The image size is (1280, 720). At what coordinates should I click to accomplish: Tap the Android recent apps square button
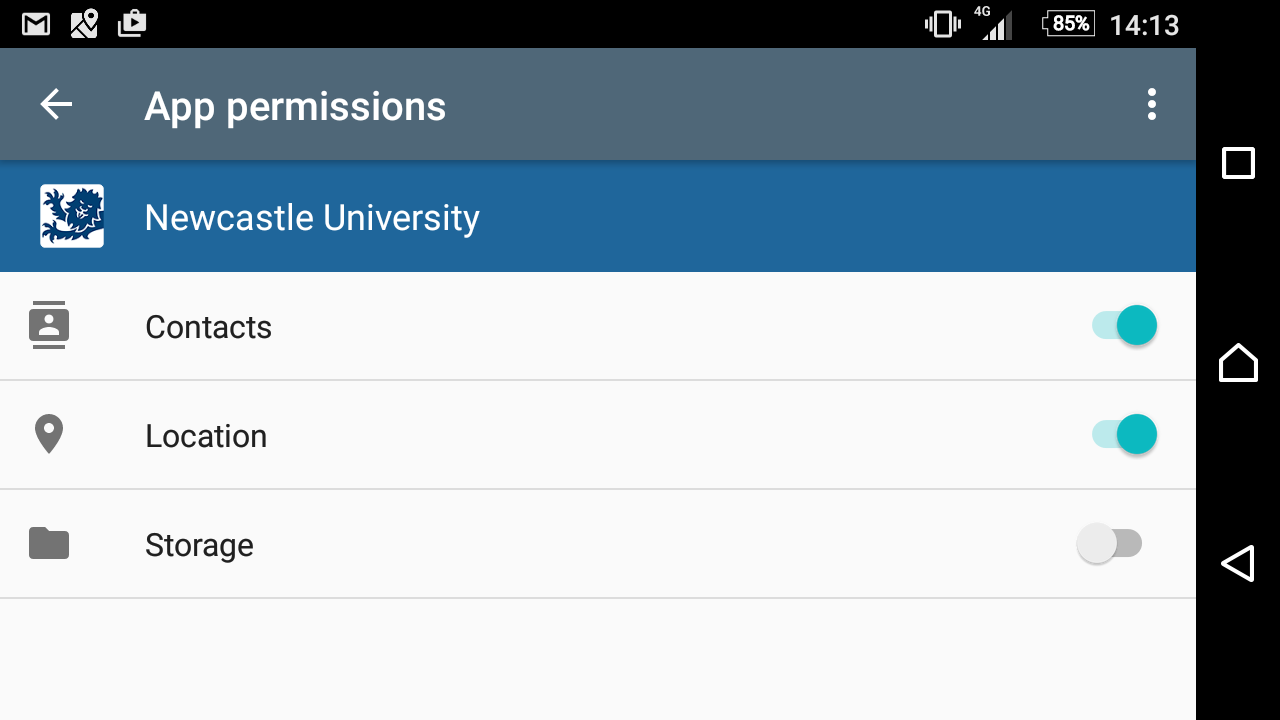tap(1238, 163)
